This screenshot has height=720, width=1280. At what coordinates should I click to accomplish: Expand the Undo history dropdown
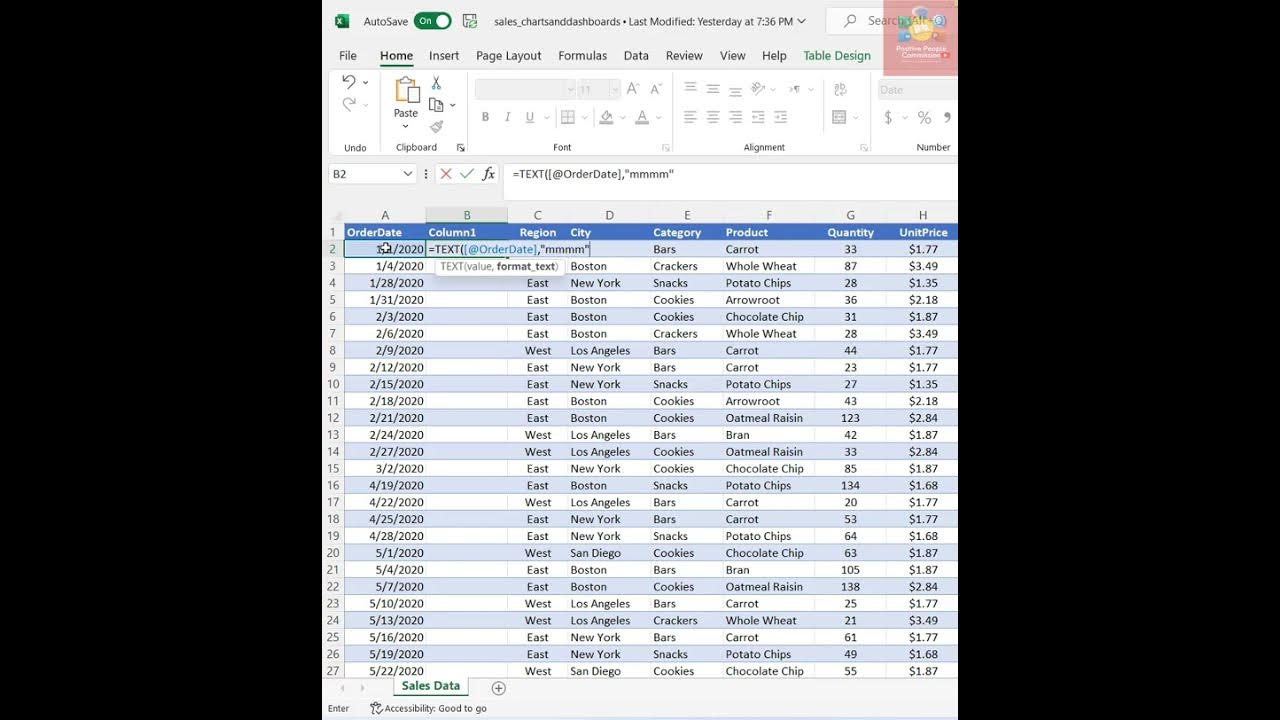[365, 82]
